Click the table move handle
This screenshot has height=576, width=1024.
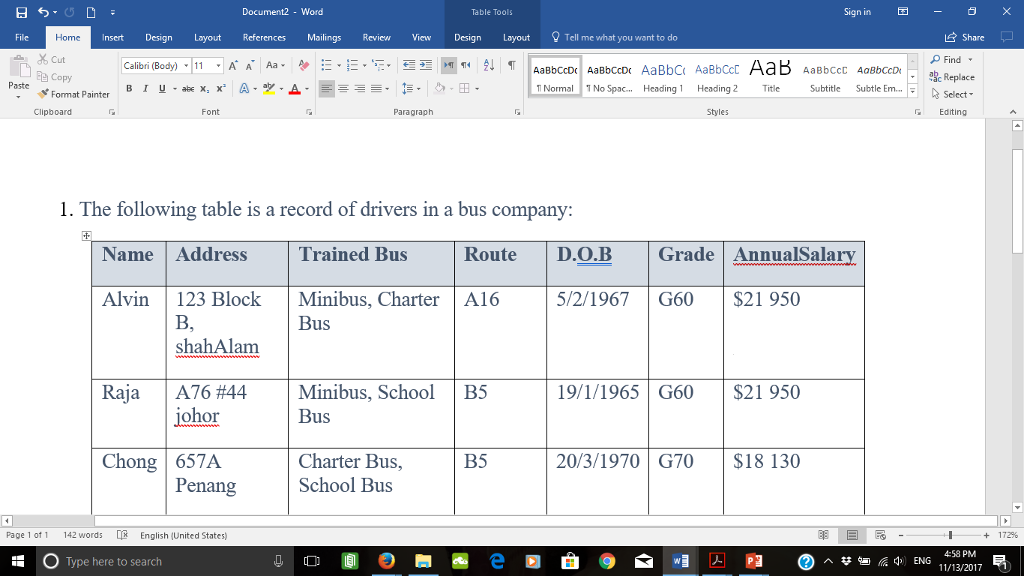click(x=87, y=235)
